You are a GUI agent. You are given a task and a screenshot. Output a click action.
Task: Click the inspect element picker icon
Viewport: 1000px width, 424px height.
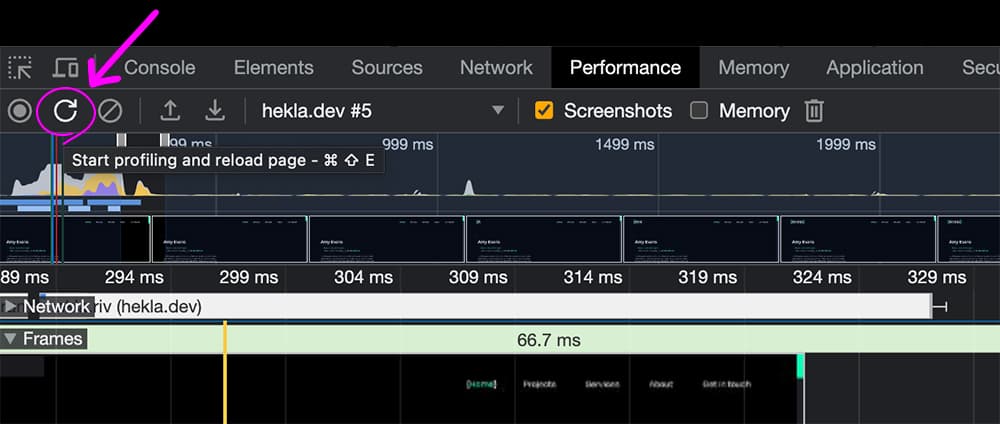click(20, 68)
